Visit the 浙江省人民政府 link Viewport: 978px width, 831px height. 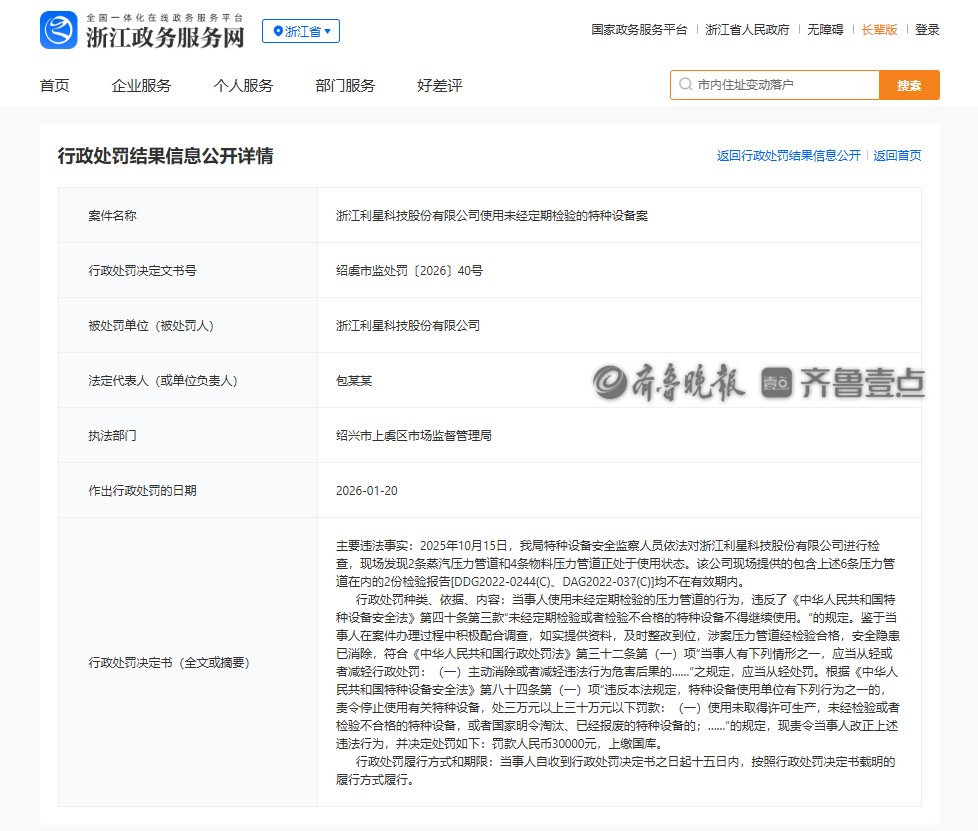[744, 30]
